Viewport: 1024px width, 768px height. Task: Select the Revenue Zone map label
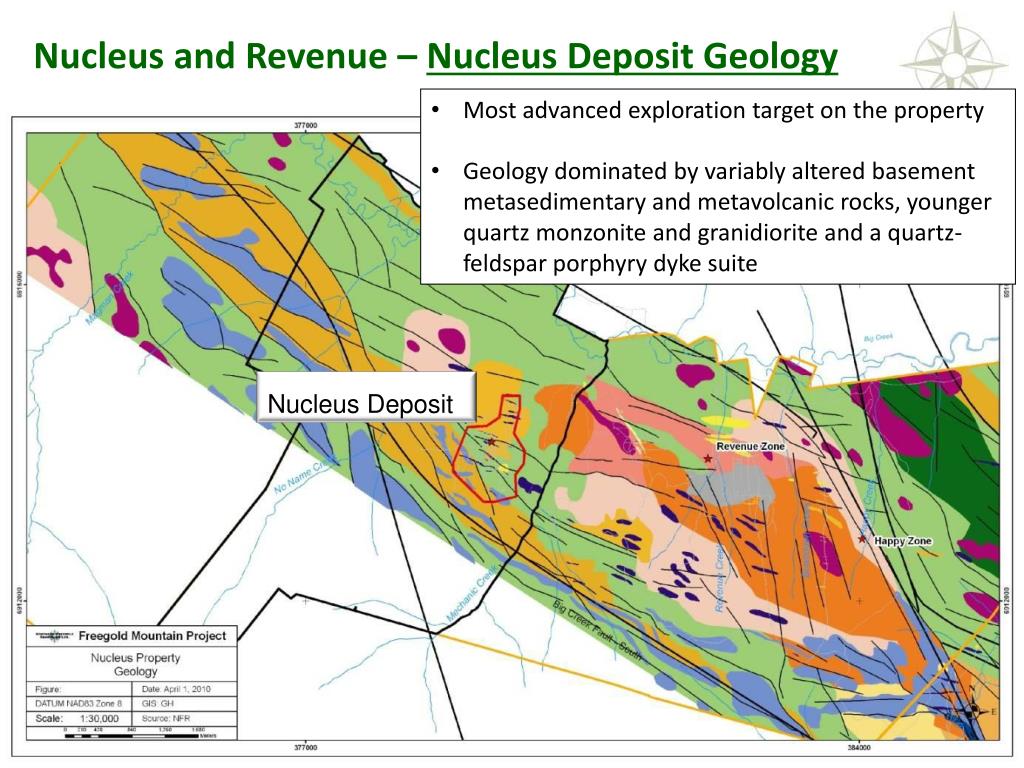750,446
